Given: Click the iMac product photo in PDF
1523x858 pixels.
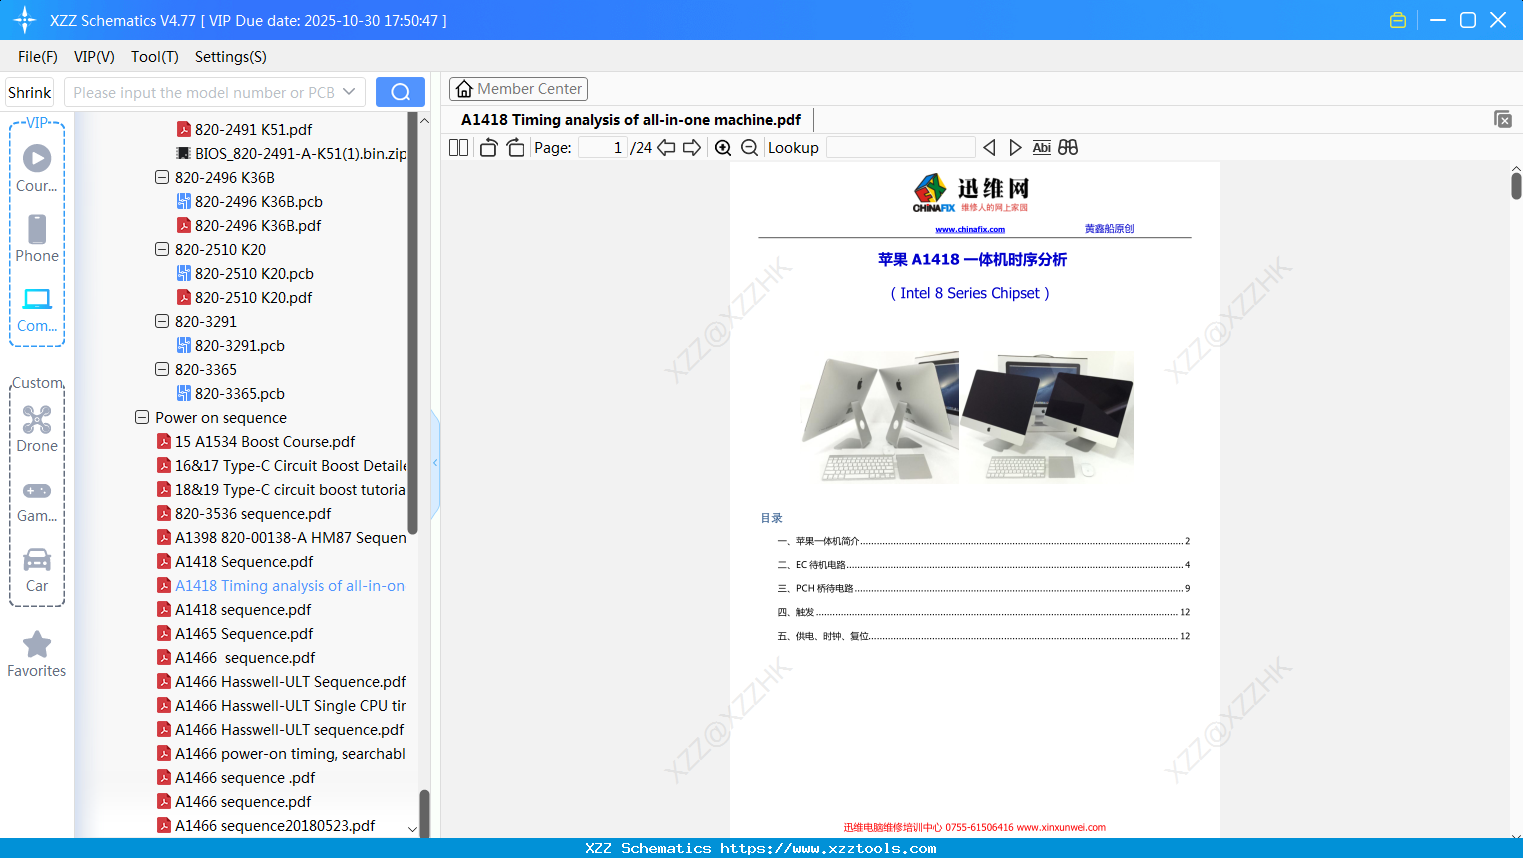Looking at the screenshot, I should coord(967,416).
